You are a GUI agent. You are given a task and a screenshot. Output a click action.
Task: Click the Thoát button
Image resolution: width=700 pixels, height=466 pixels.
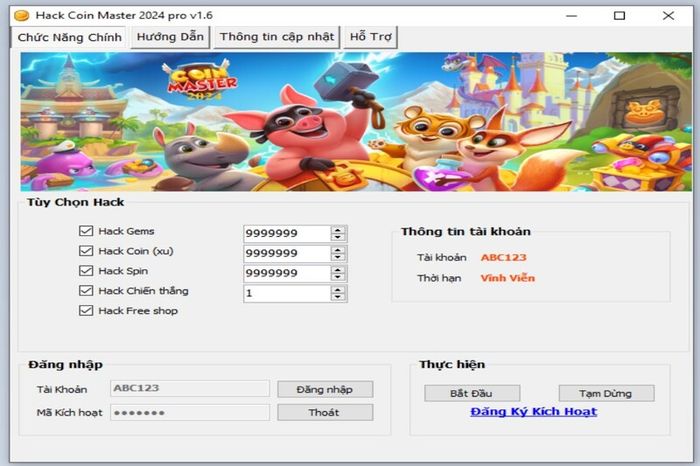[x=325, y=412]
